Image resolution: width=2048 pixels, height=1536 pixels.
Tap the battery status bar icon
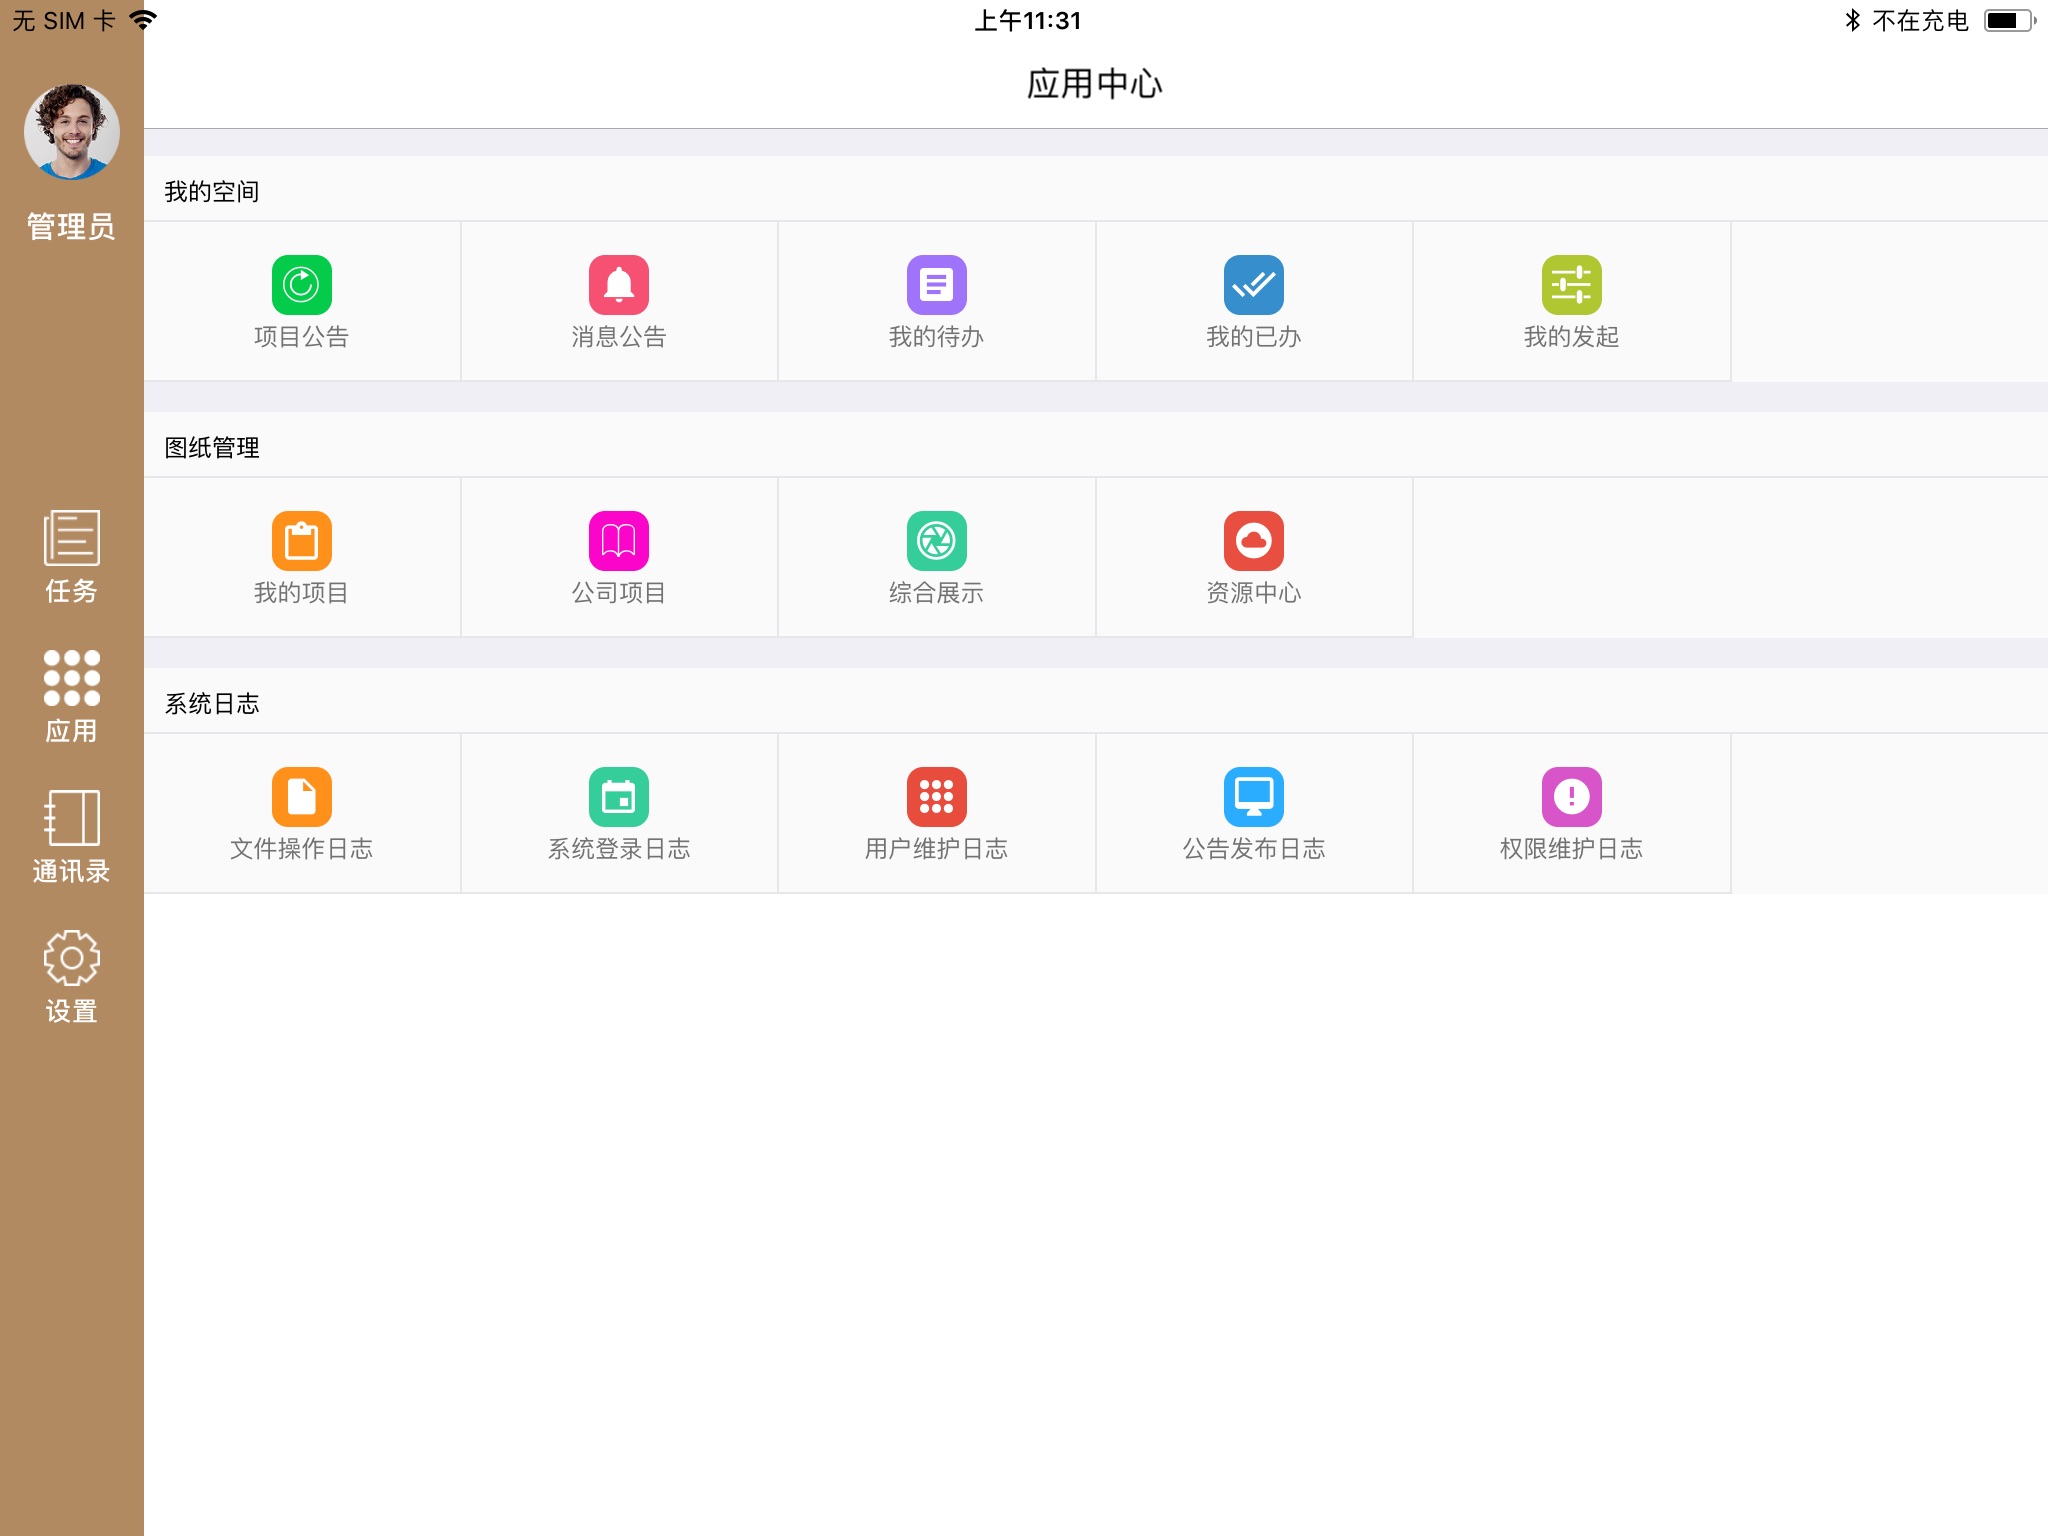click(2010, 20)
